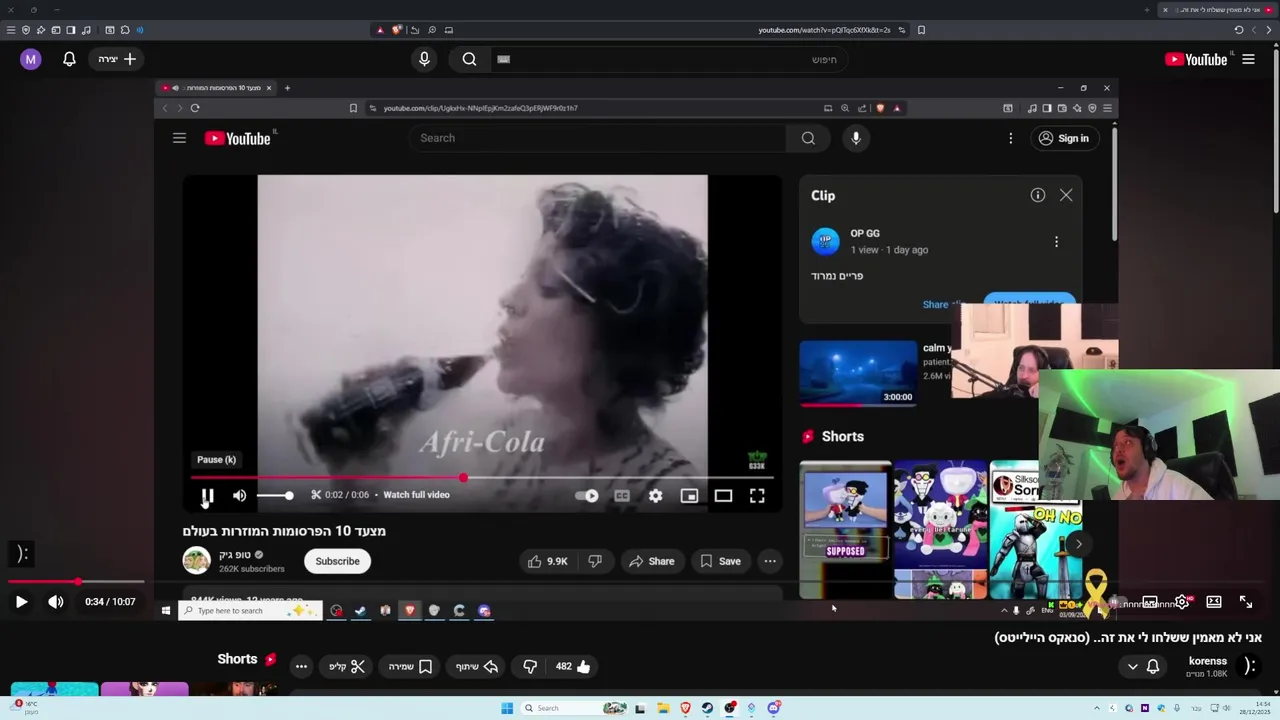Adjust the inner clip volume slider
The height and width of the screenshot is (720, 1280).
(275, 495)
